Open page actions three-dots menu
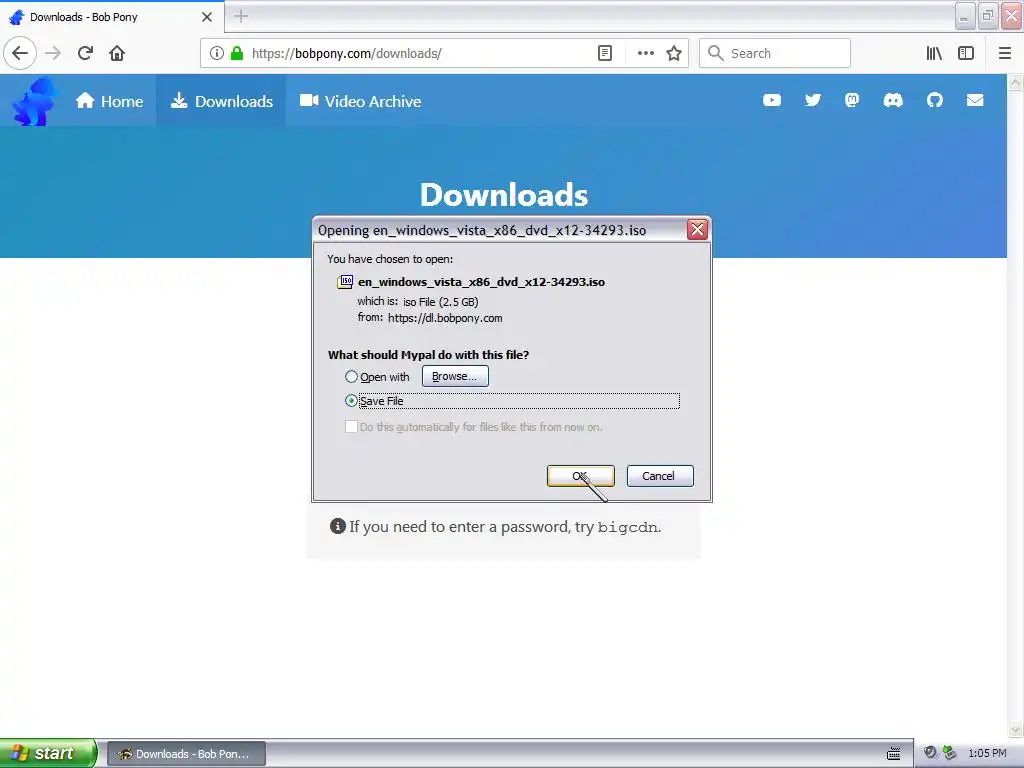The height and width of the screenshot is (768, 1024). point(645,53)
